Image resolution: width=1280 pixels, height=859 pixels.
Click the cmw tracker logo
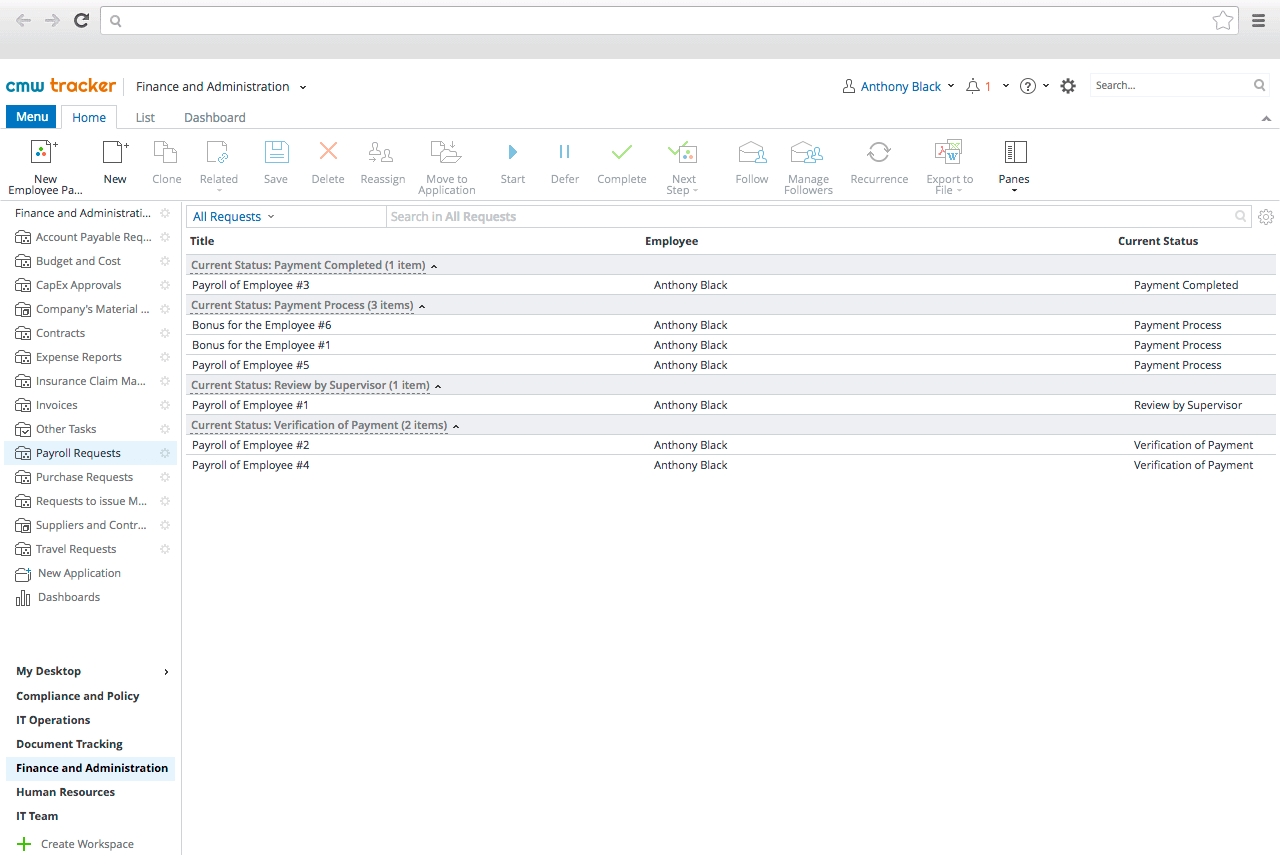(x=61, y=86)
